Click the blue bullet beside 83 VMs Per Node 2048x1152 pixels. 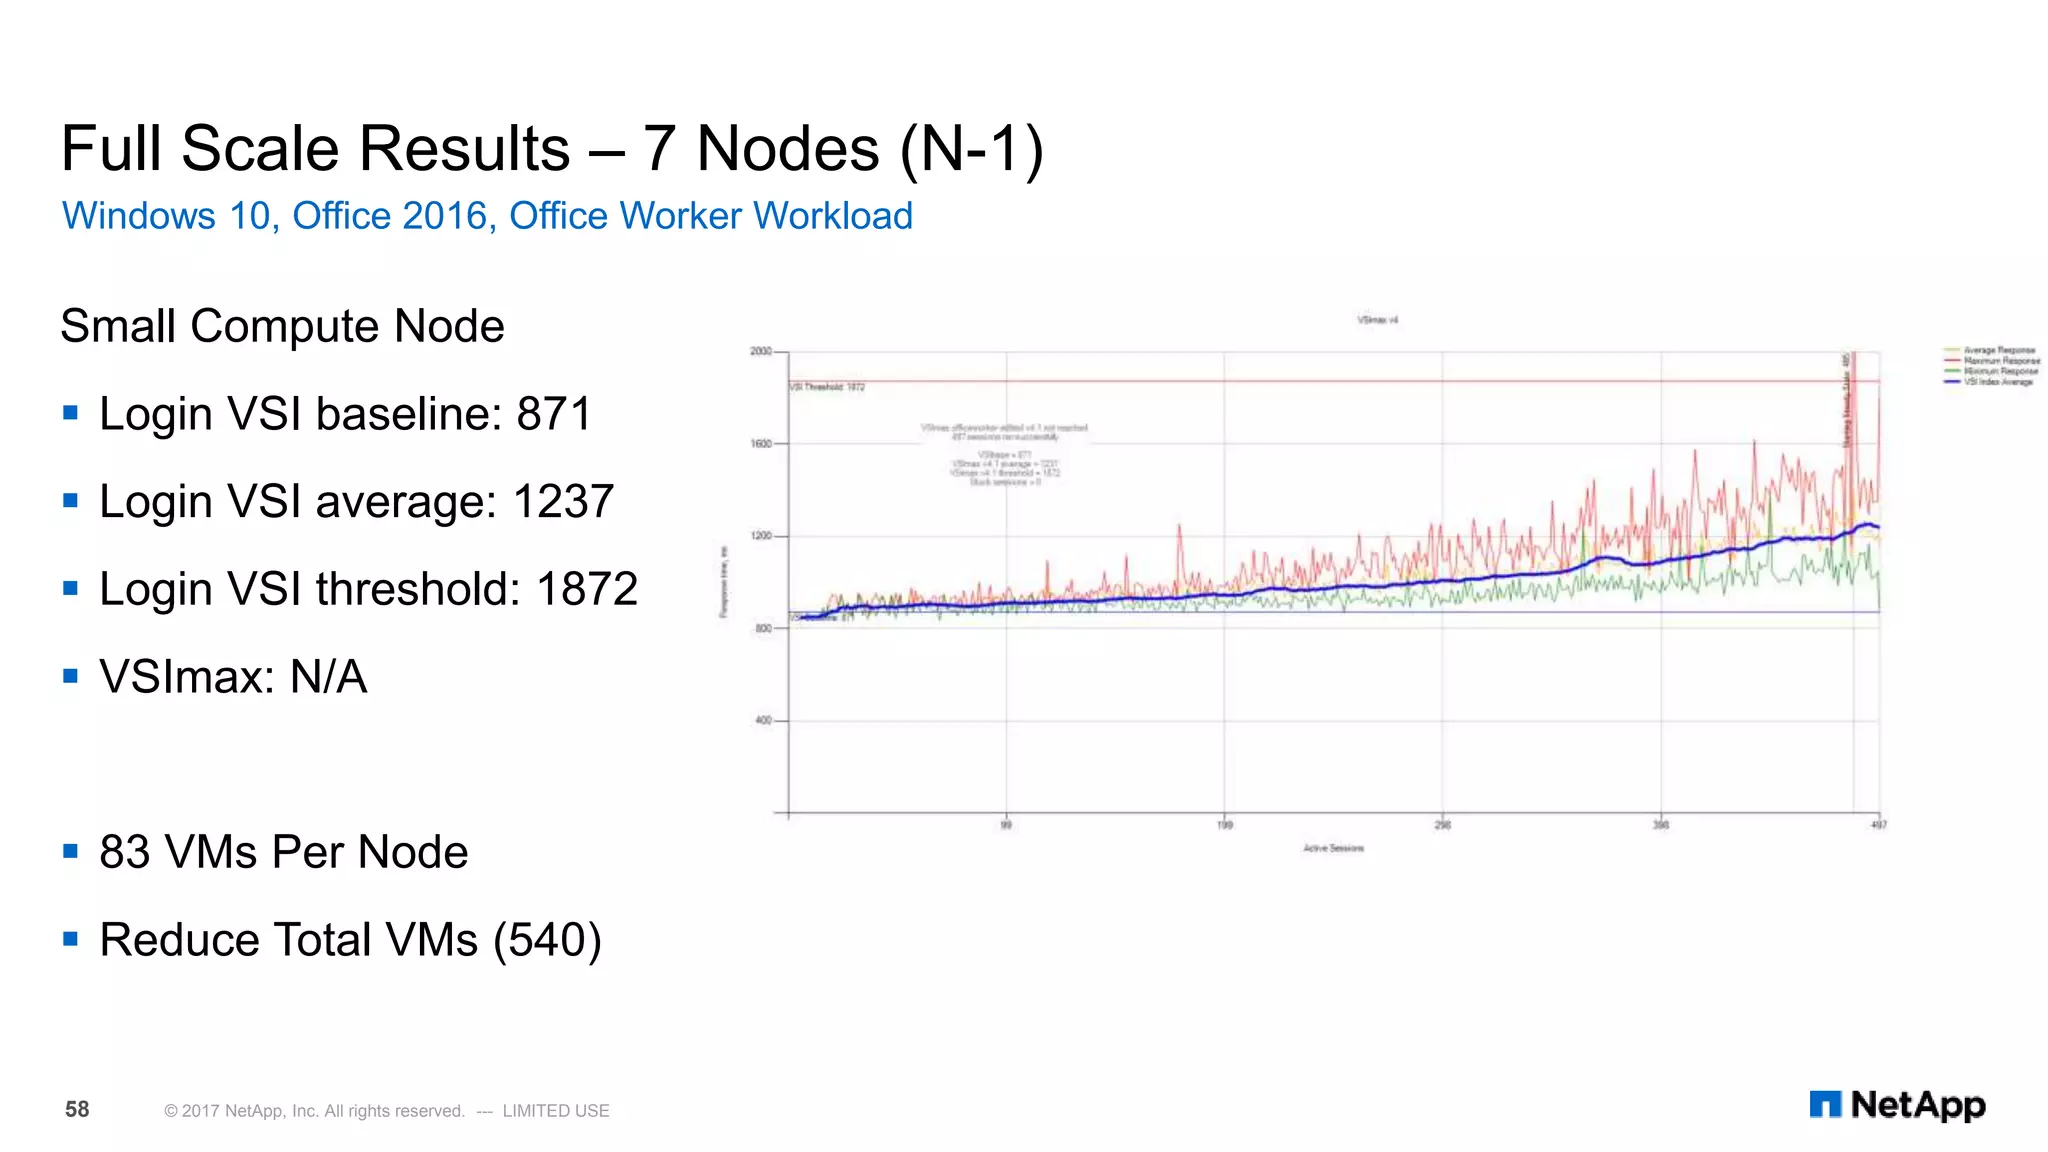(70, 851)
